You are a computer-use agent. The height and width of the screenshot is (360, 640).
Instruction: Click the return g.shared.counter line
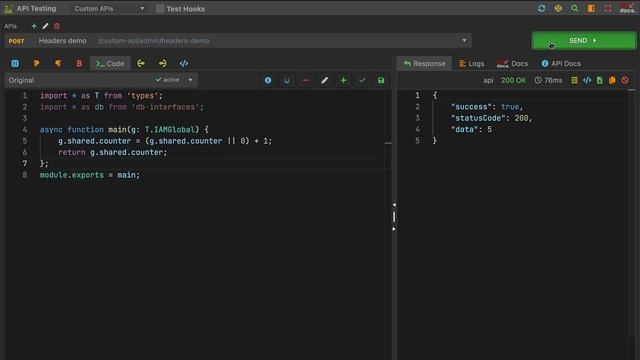tap(113, 152)
